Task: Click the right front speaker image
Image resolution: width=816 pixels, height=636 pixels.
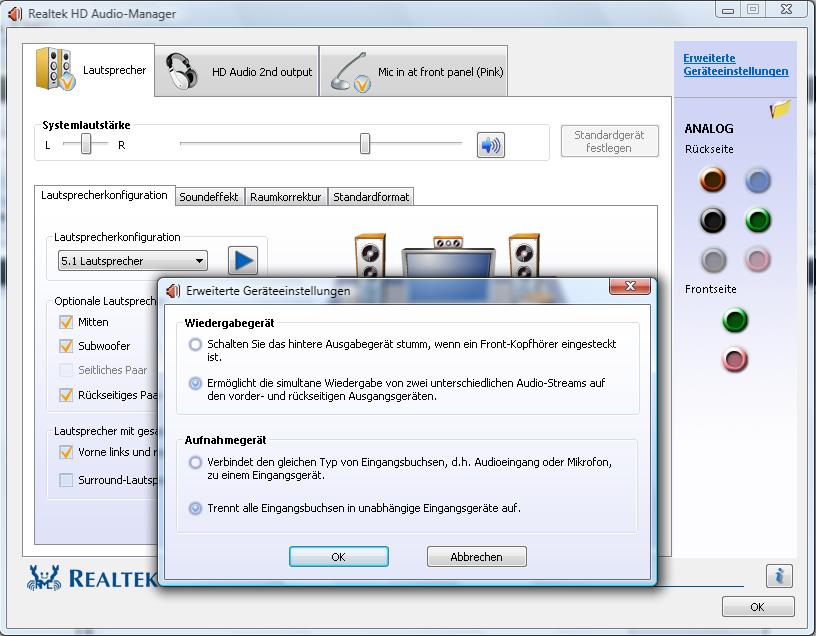Action: [524, 256]
